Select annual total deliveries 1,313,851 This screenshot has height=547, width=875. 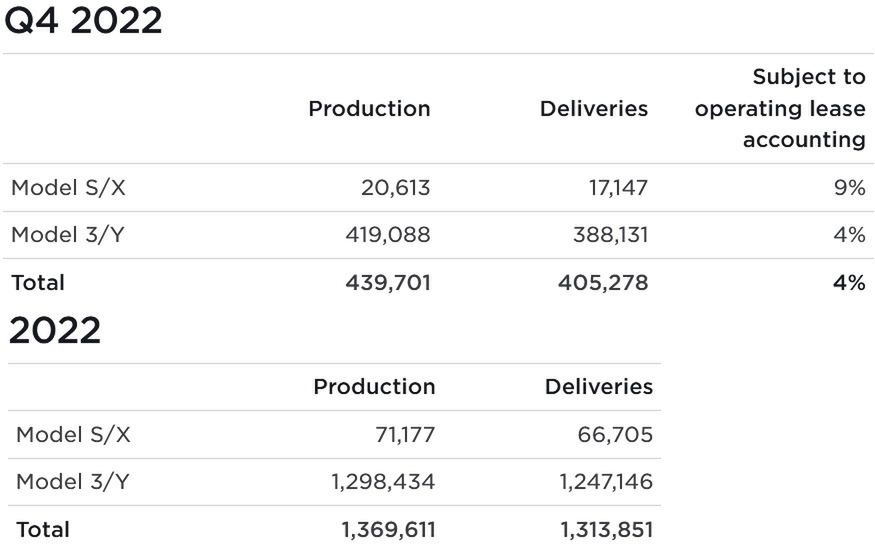[x=606, y=530]
